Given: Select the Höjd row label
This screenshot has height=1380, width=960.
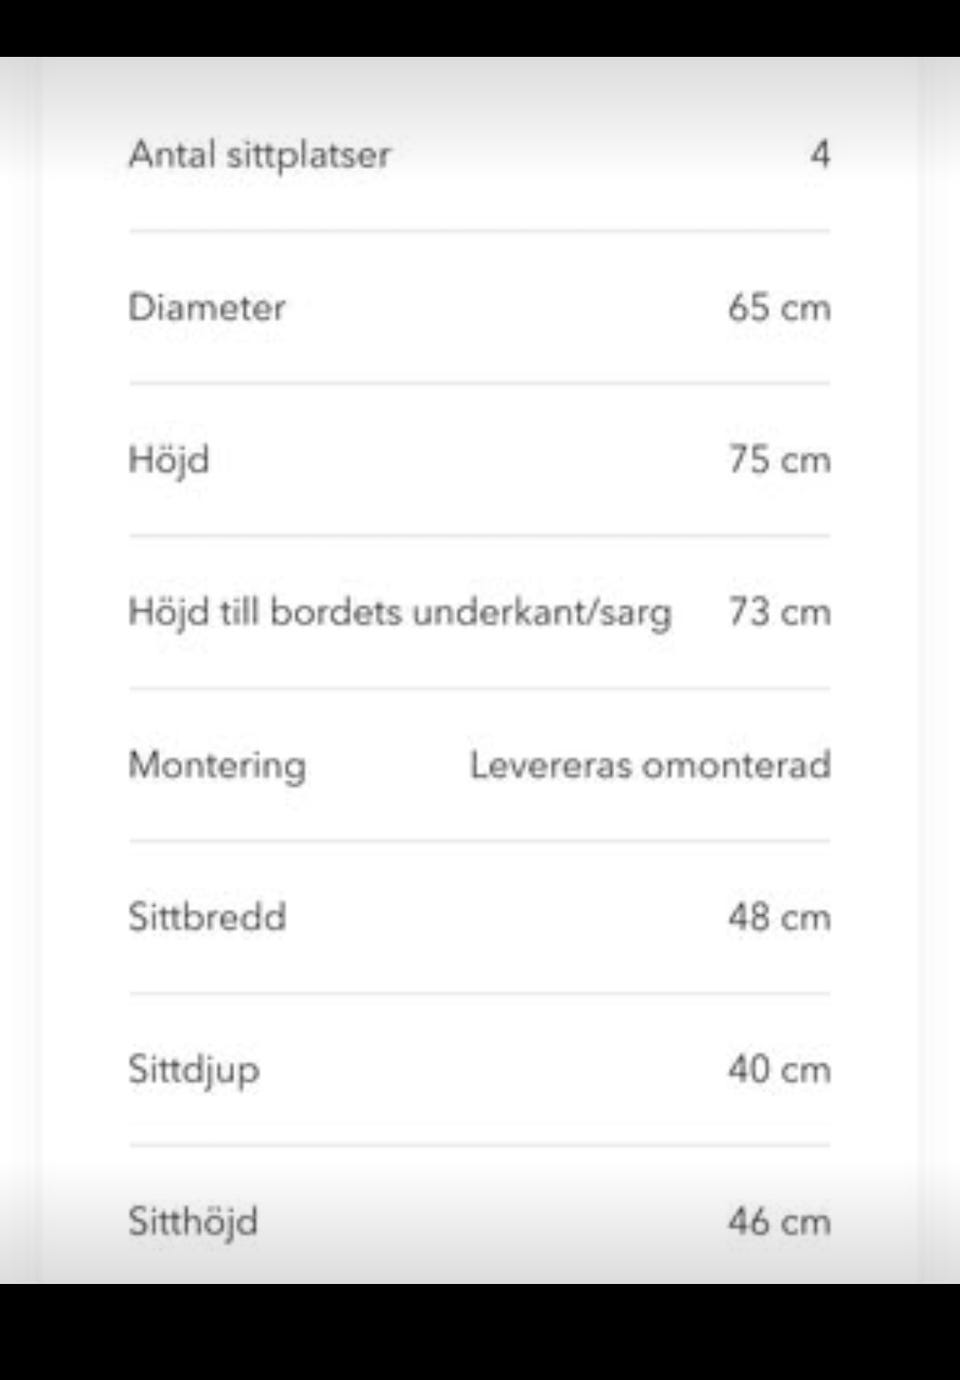Looking at the screenshot, I should 169,460.
